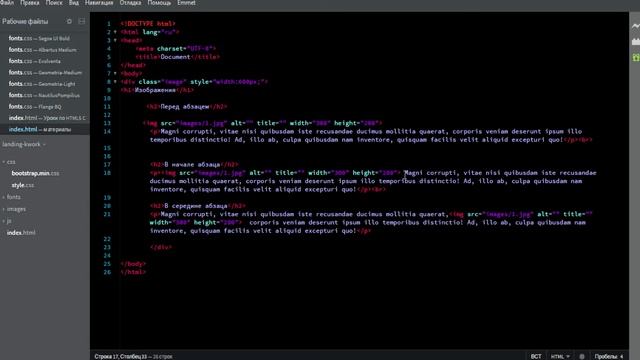Expand the js folder
The width and height of the screenshot is (640, 360).
coord(4,221)
